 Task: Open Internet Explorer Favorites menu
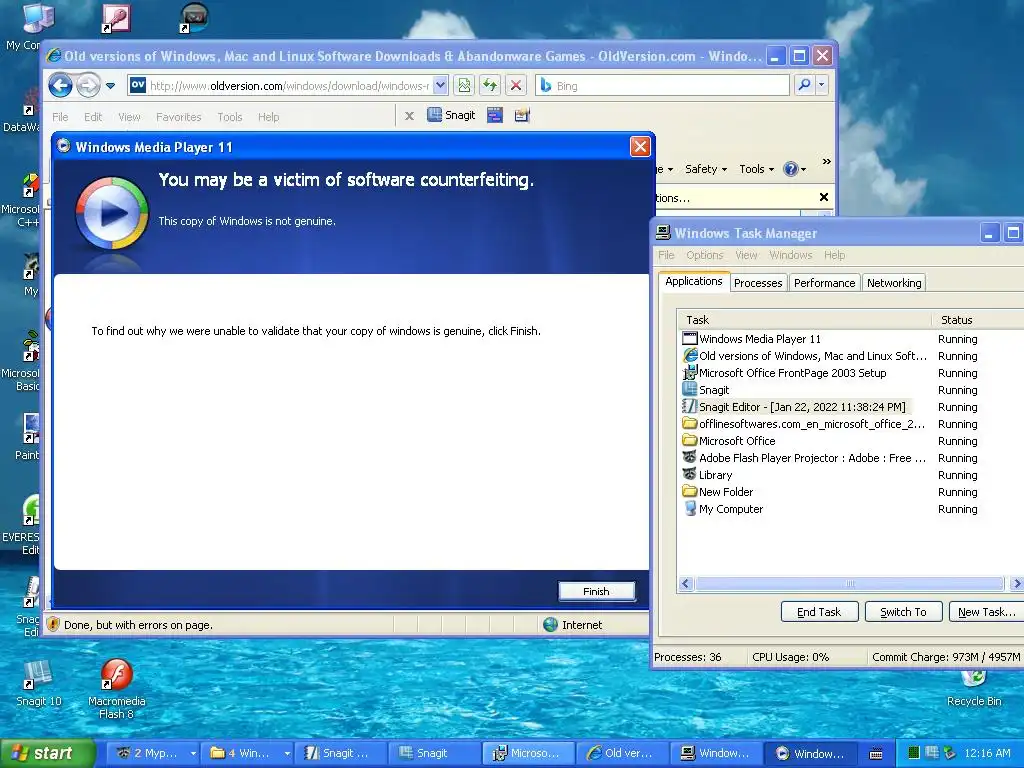[178, 117]
